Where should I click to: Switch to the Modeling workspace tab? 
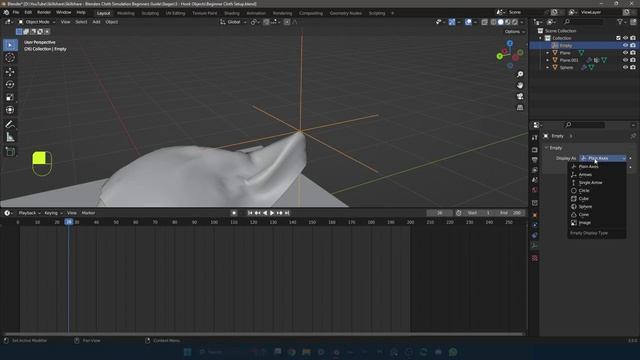pos(126,13)
